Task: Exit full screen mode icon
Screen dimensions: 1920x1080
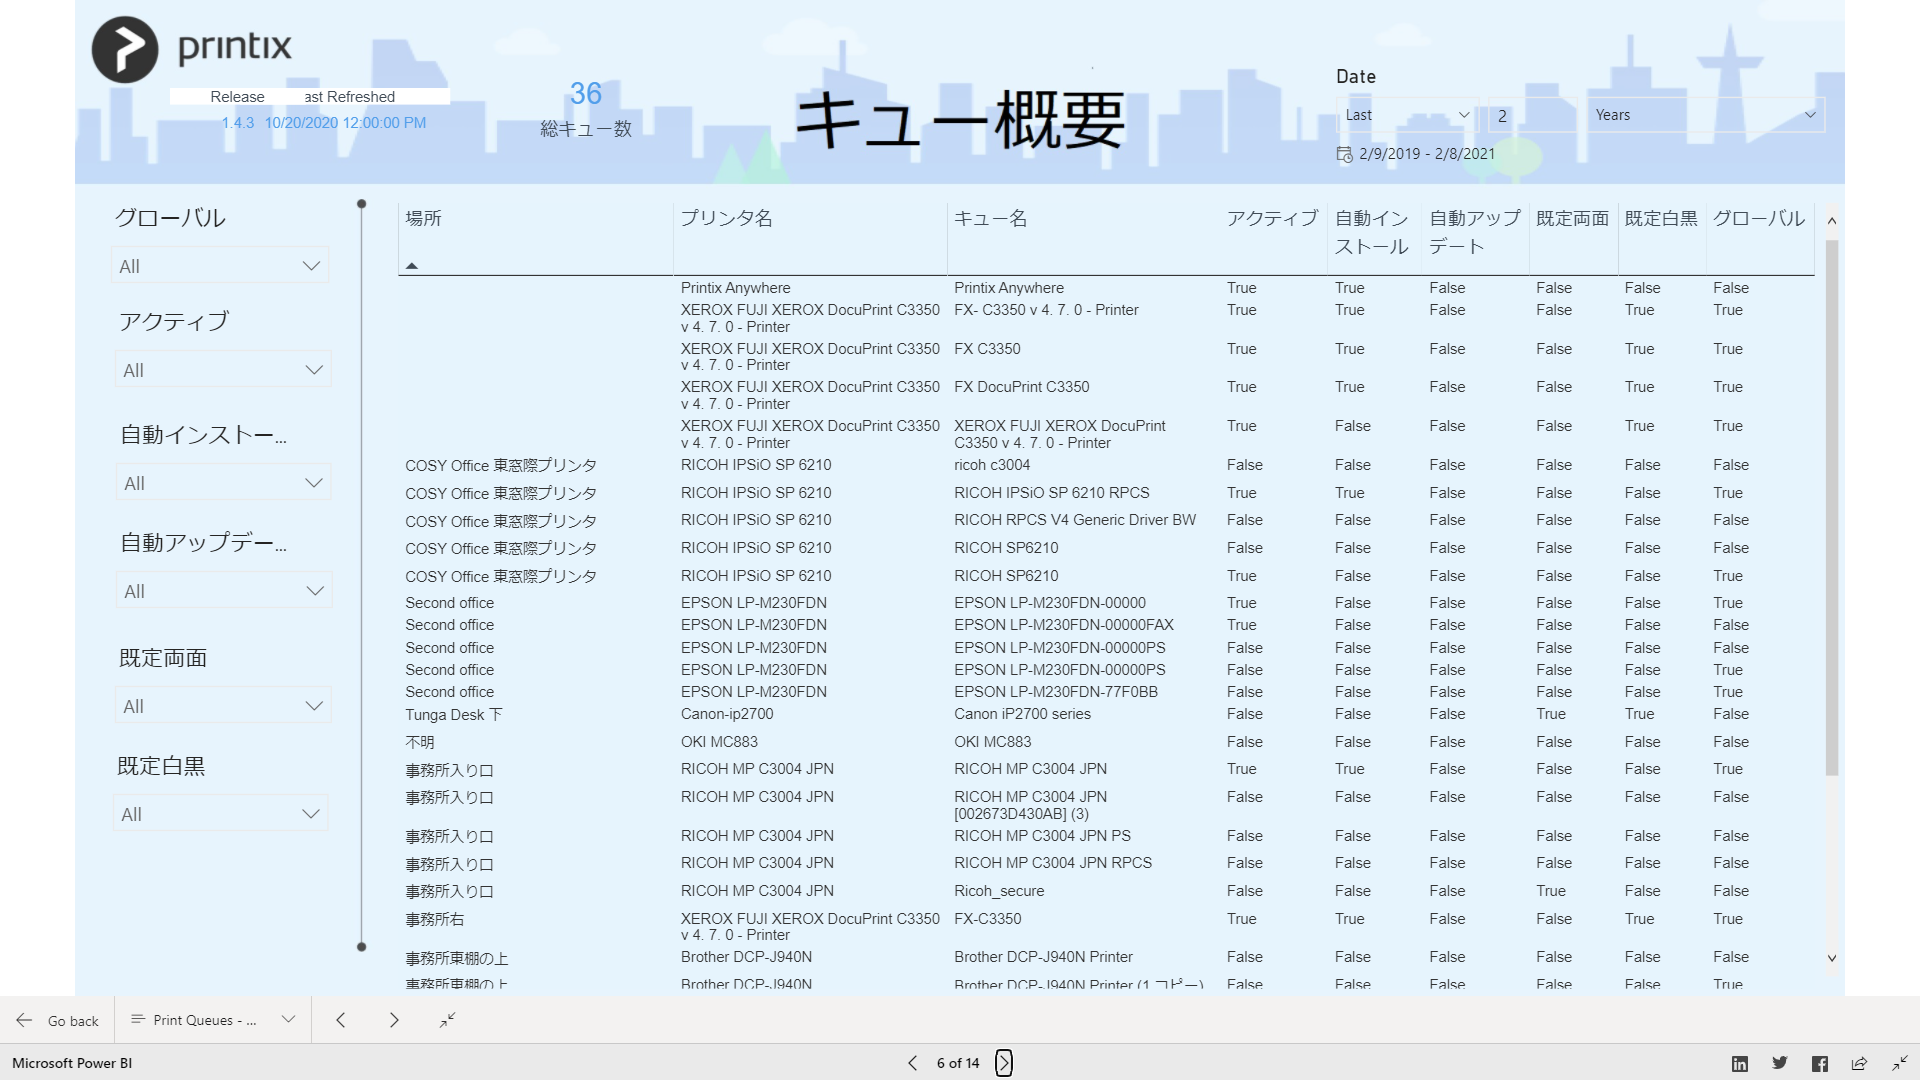Action: pyautogui.click(x=1899, y=1064)
